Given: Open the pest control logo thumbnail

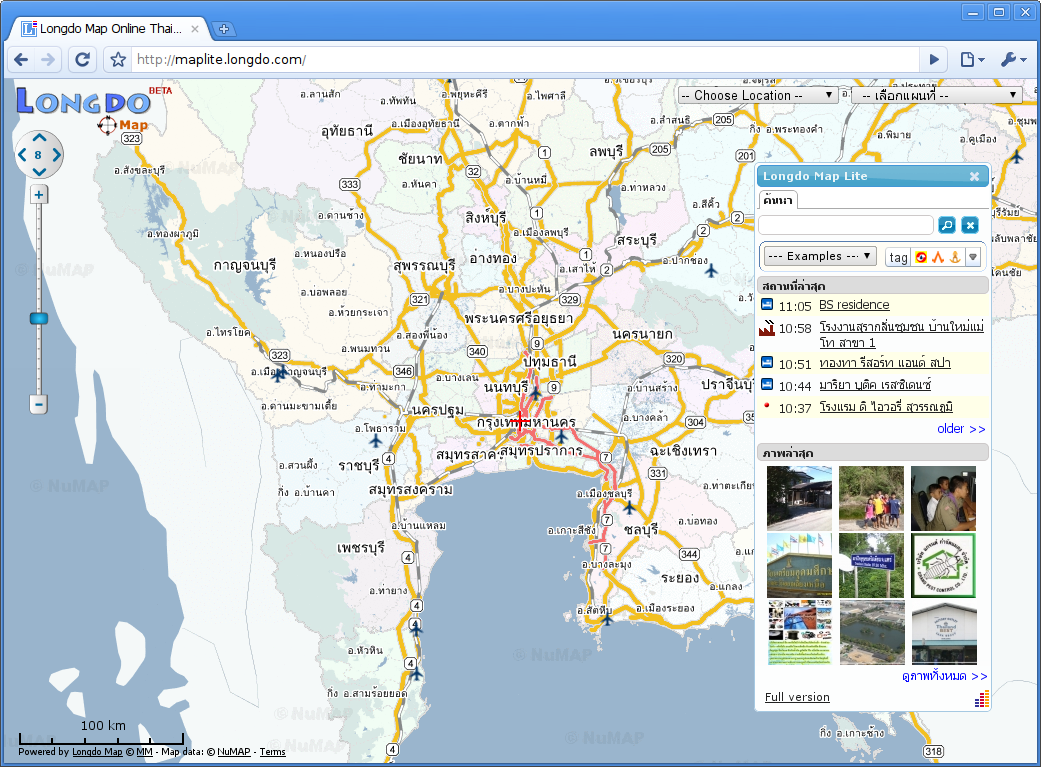Looking at the screenshot, I should click(x=943, y=565).
